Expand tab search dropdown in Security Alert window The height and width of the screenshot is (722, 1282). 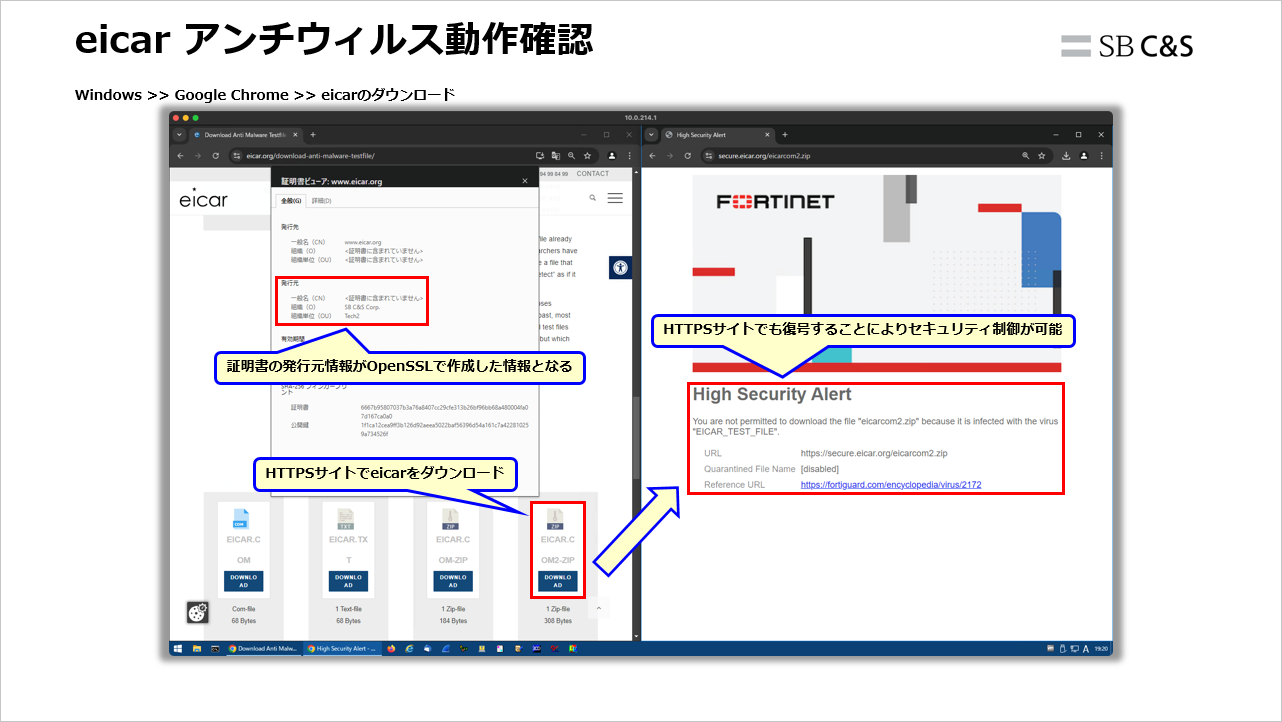pyautogui.click(x=652, y=134)
